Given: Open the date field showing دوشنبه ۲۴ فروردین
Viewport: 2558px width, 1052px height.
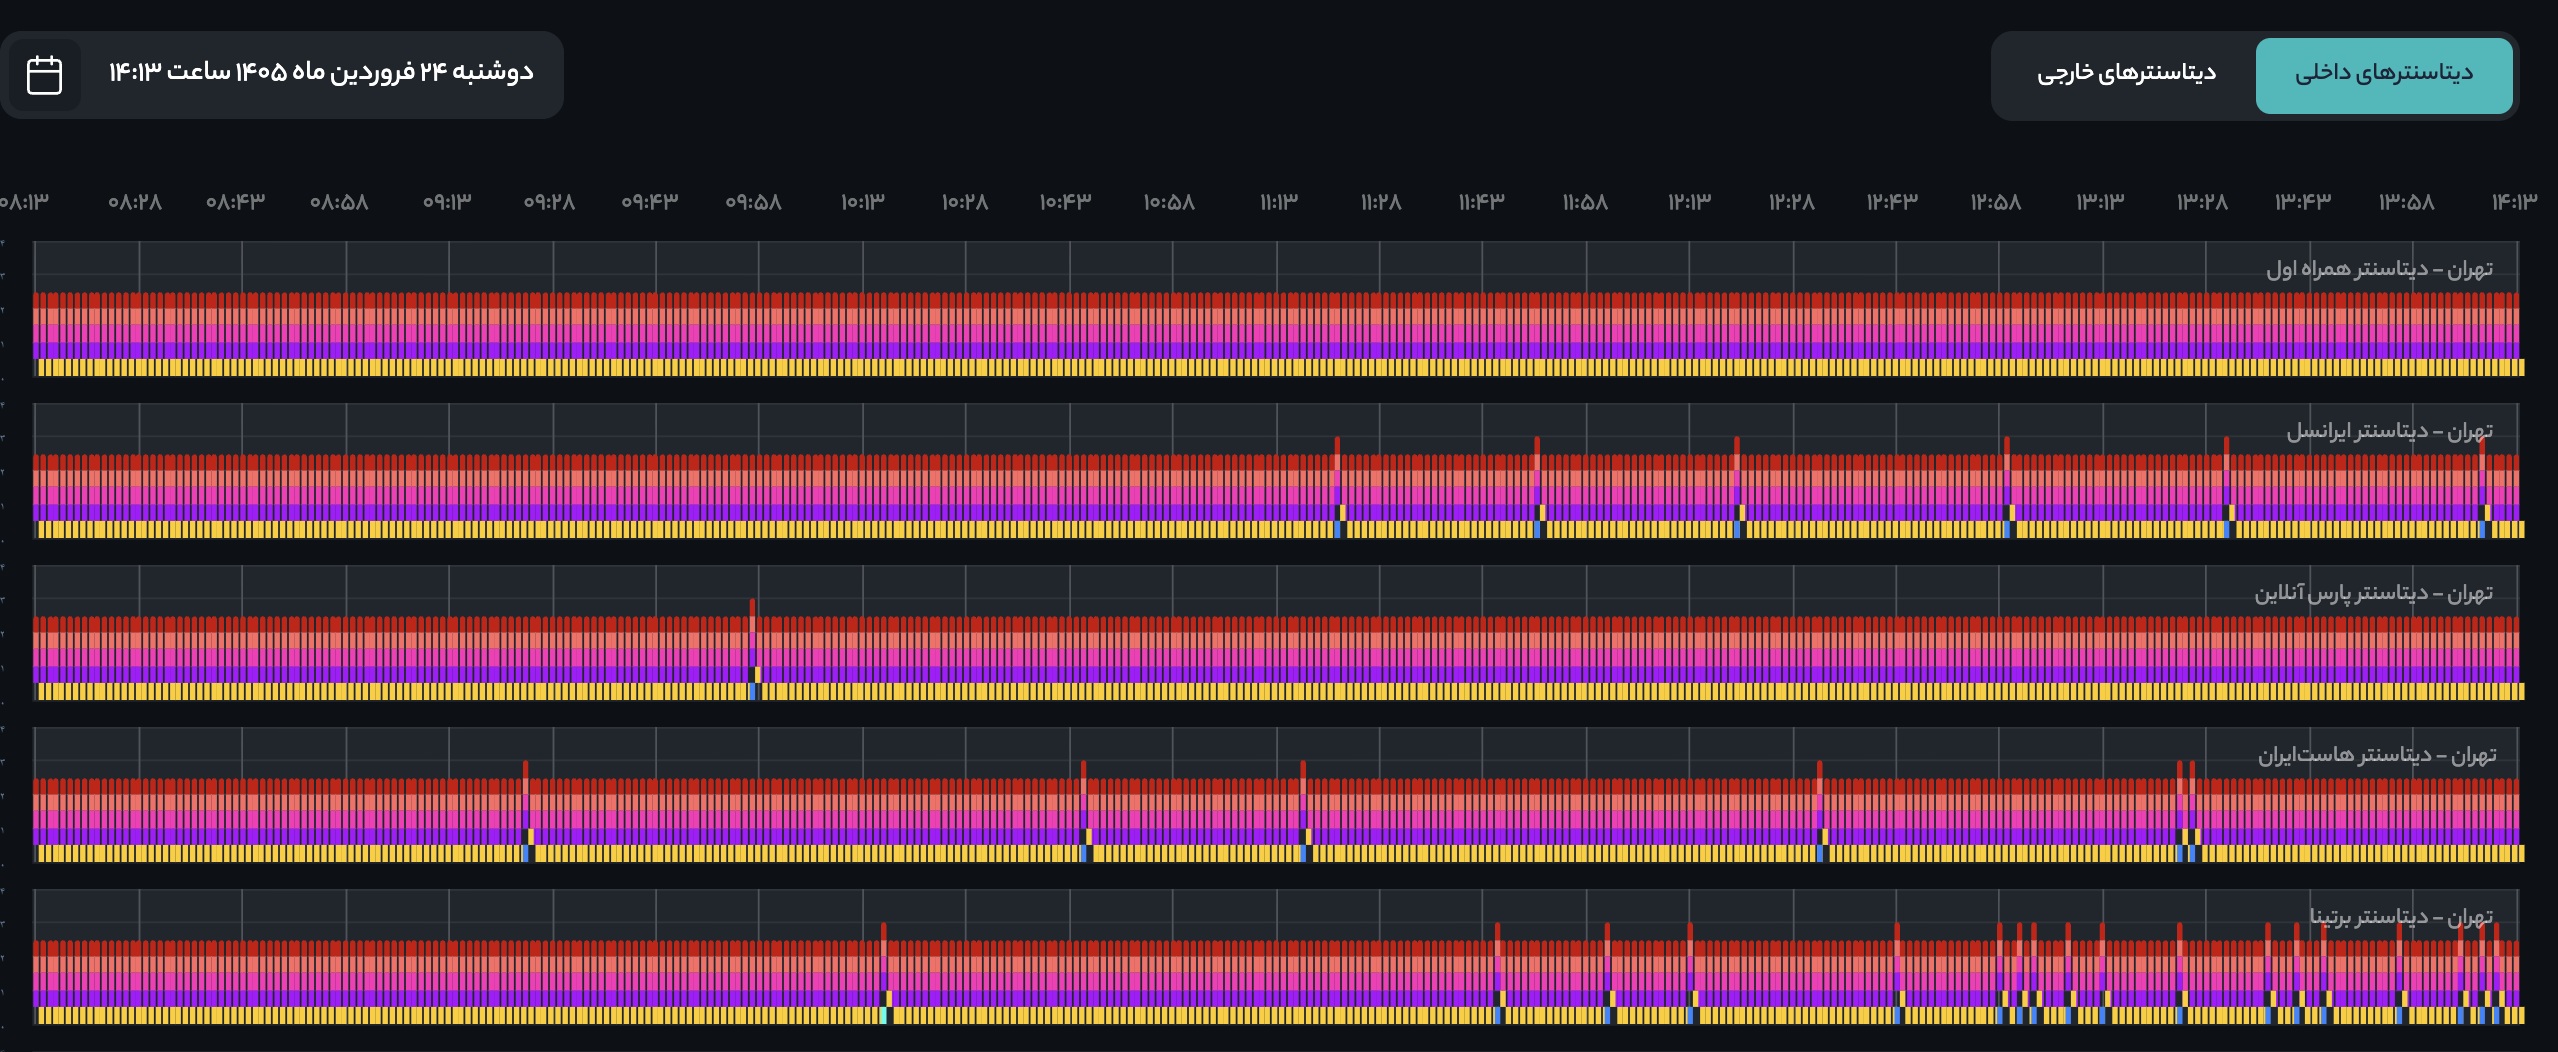Looking at the screenshot, I should coord(320,73).
